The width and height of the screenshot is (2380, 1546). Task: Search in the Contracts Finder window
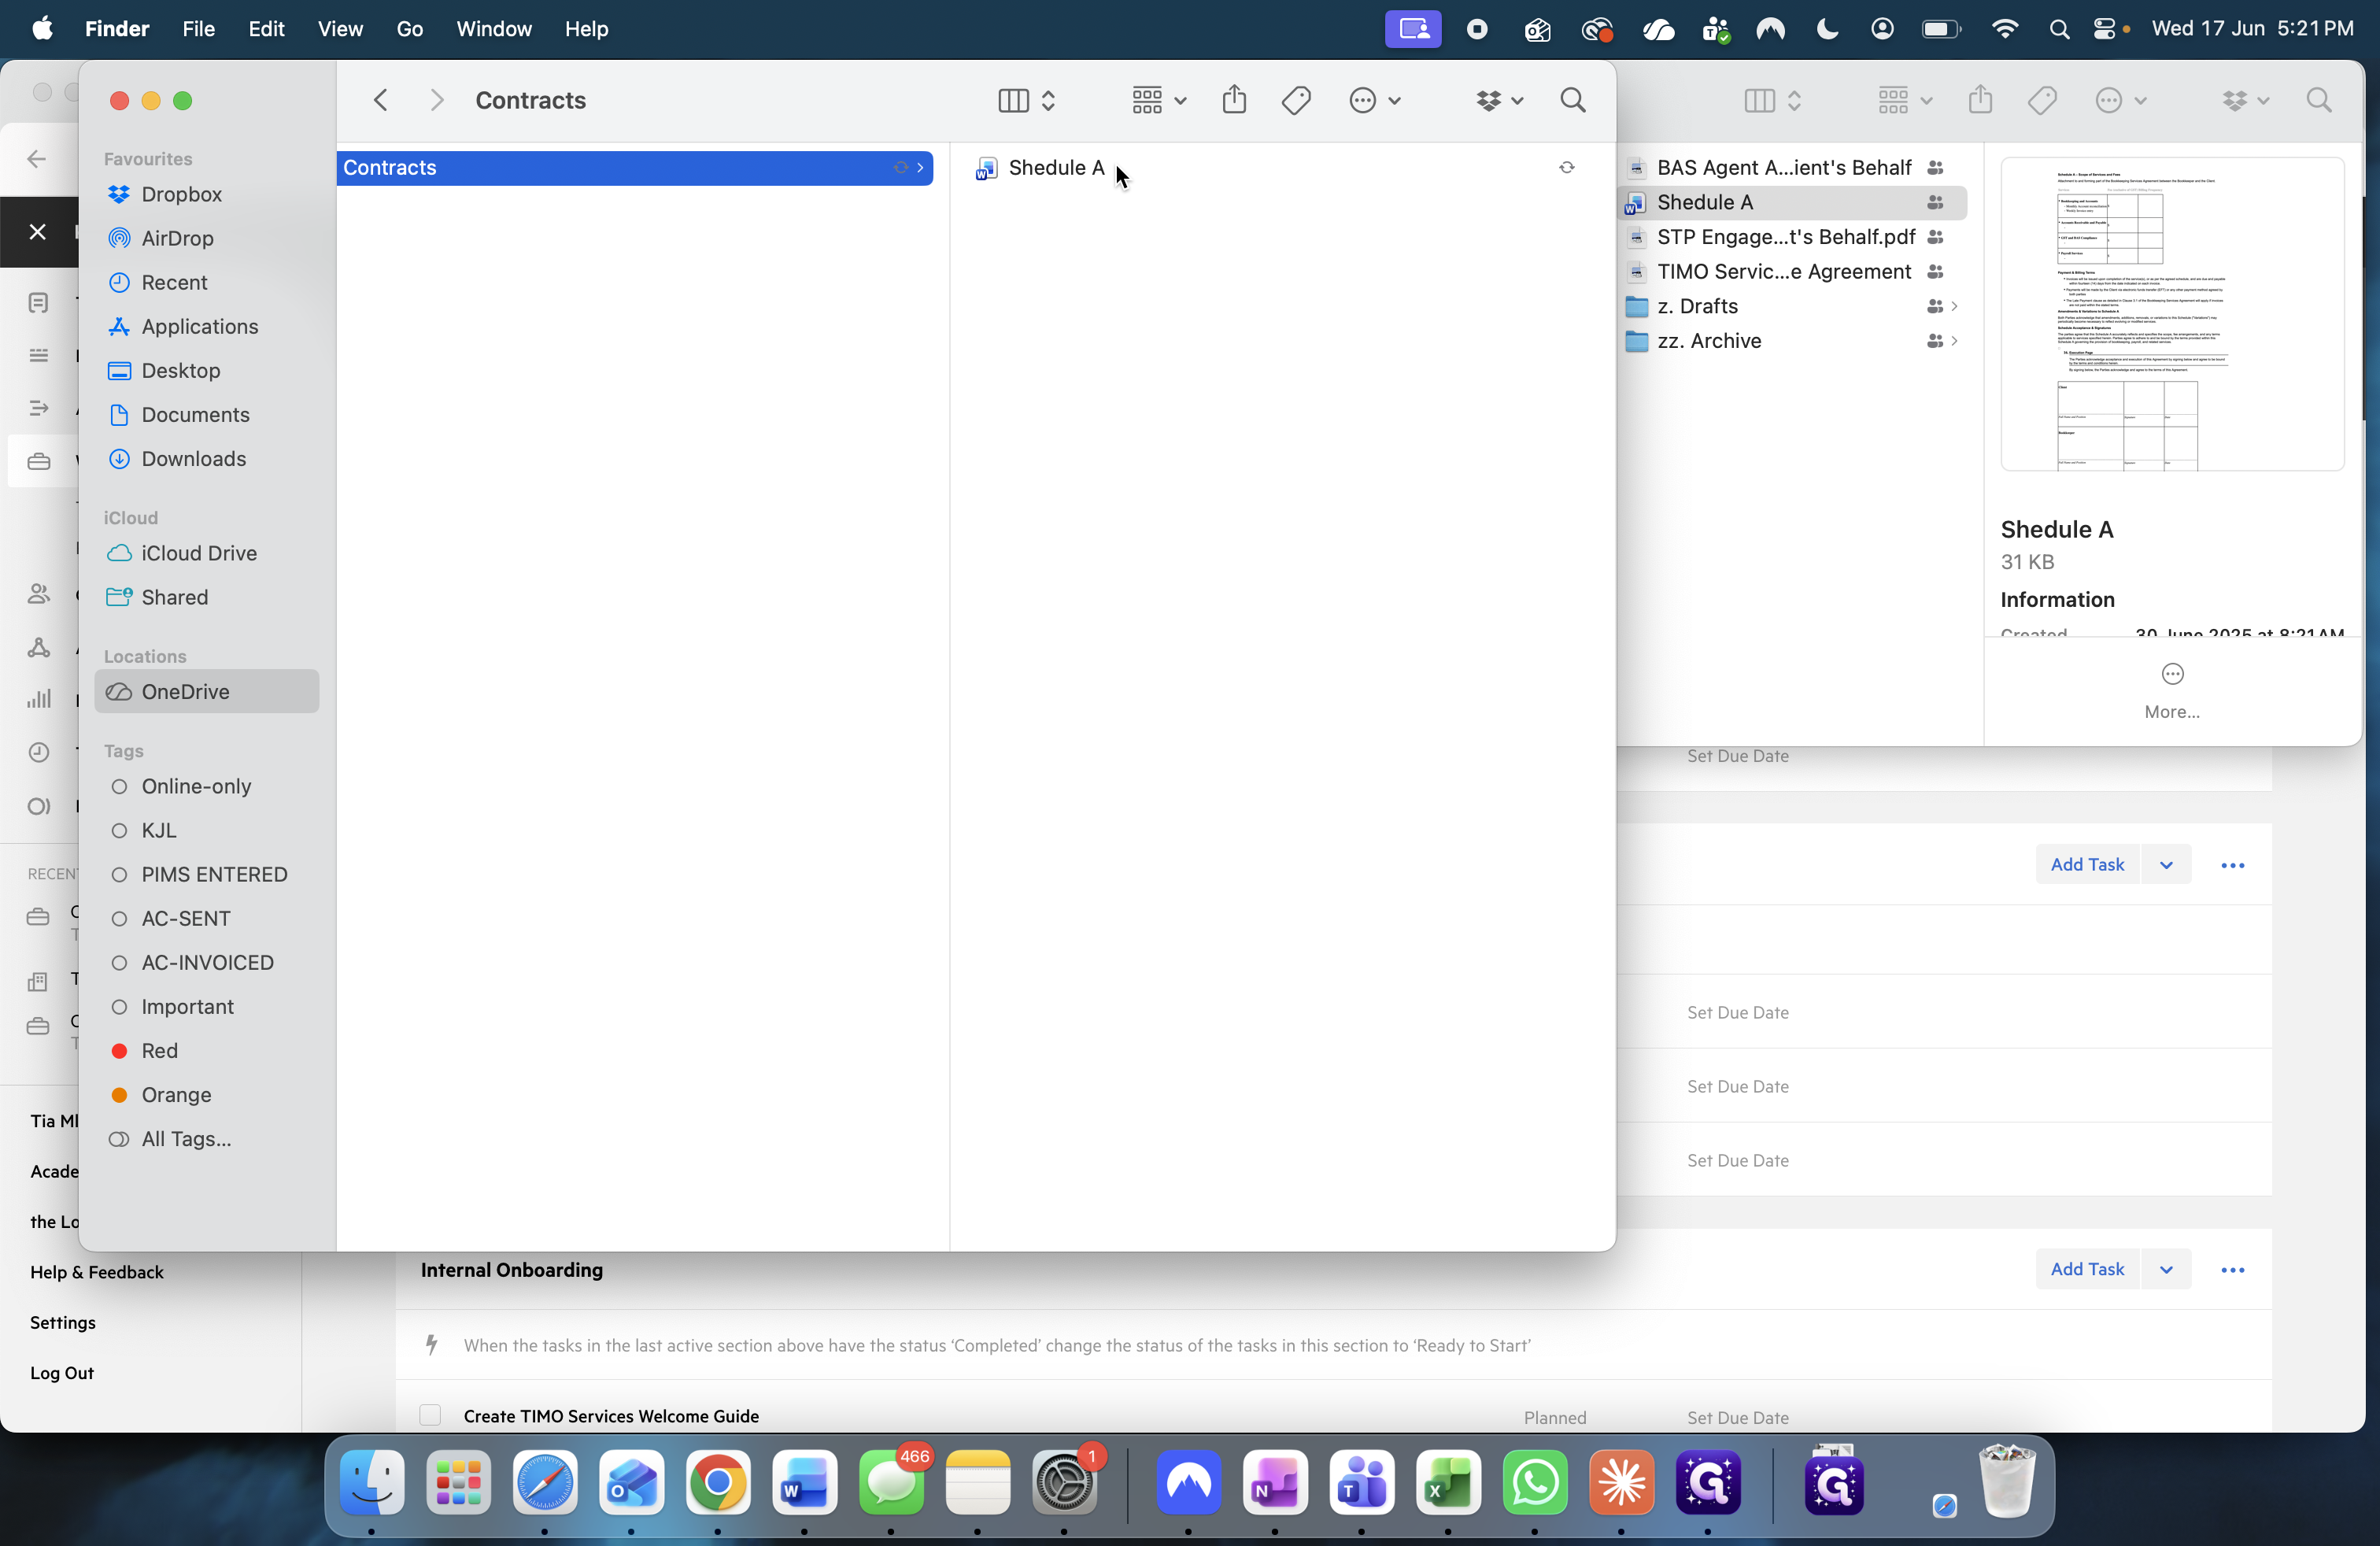pyautogui.click(x=1573, y=100)
